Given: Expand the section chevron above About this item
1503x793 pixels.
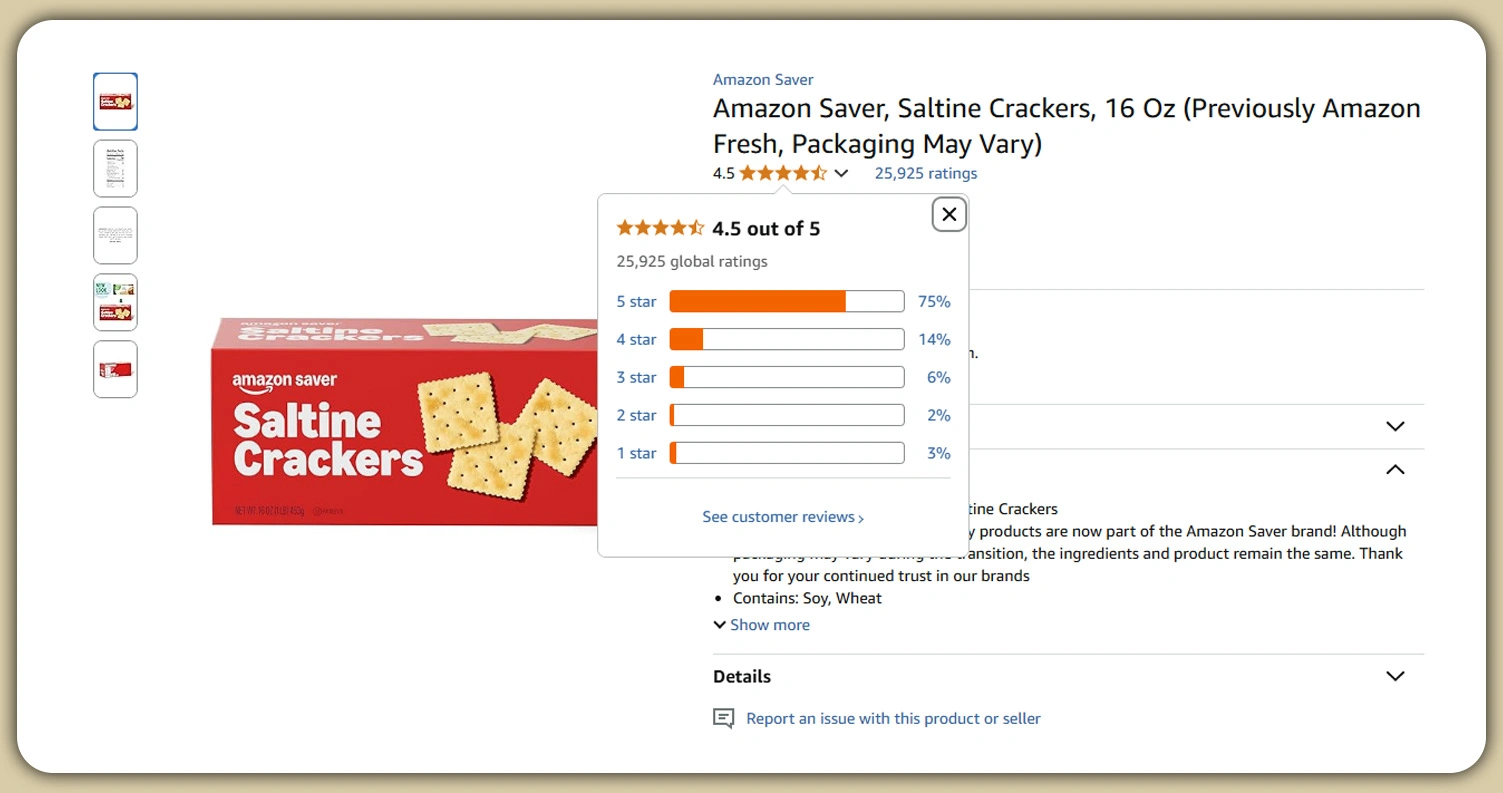Looking at the screenshot, I should pos(1396,425).
